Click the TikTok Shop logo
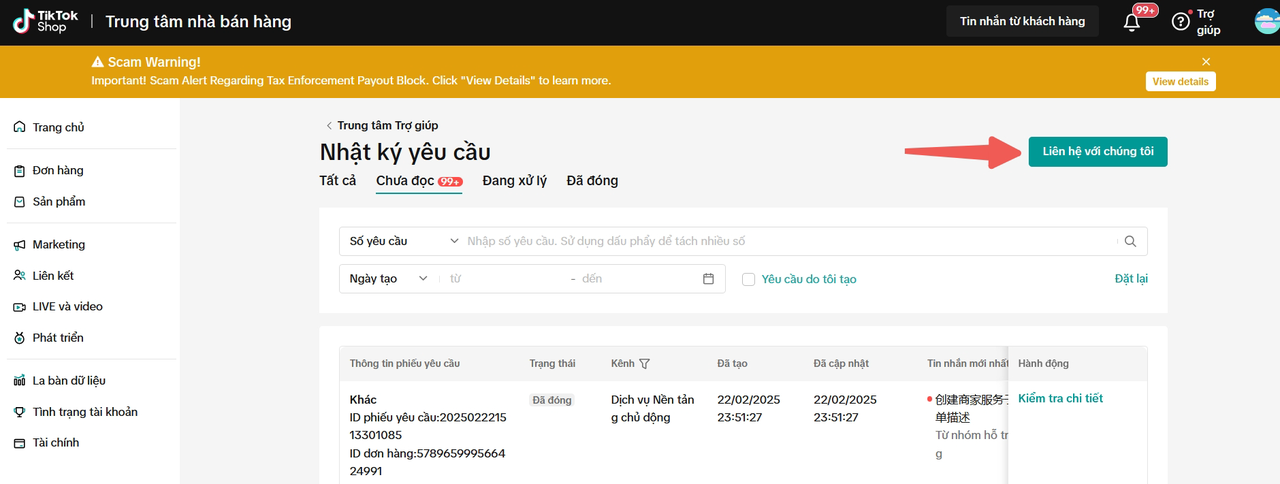Screen dimensions: 1280x484 [45, 21]
